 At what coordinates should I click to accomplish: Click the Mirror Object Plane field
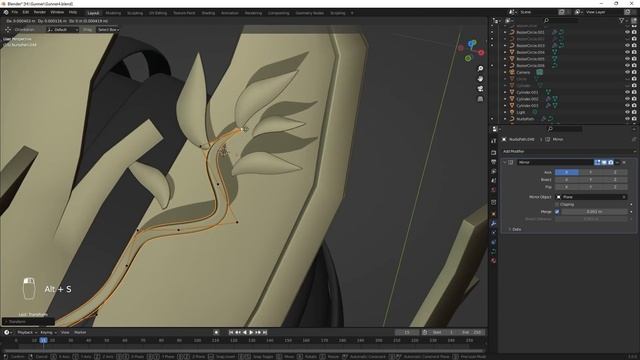[x=591, y=197]
